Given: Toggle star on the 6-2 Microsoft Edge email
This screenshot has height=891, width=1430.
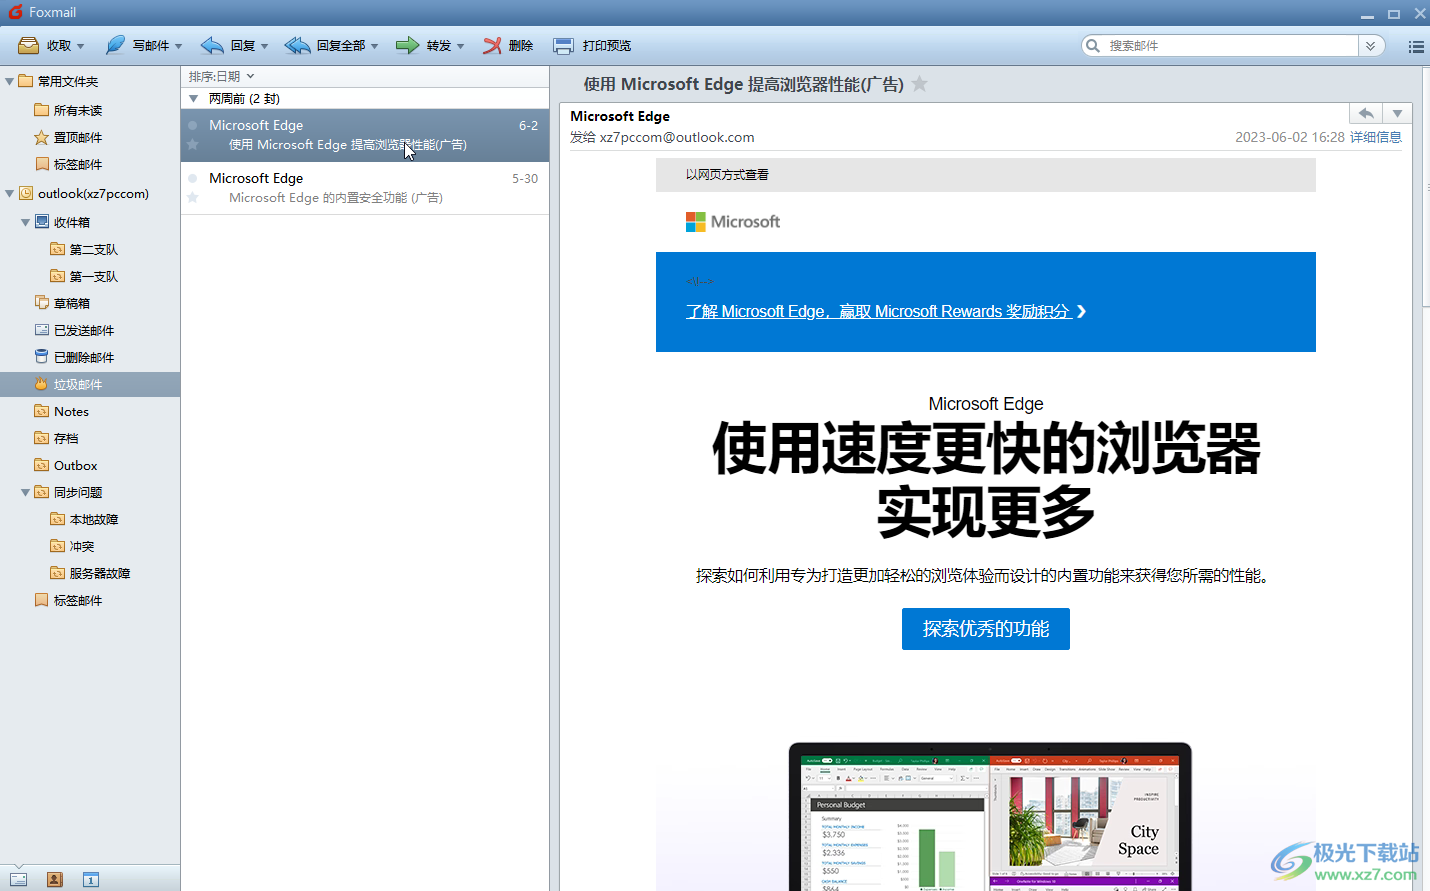Looking at the screenshot, I should (193, 145).
